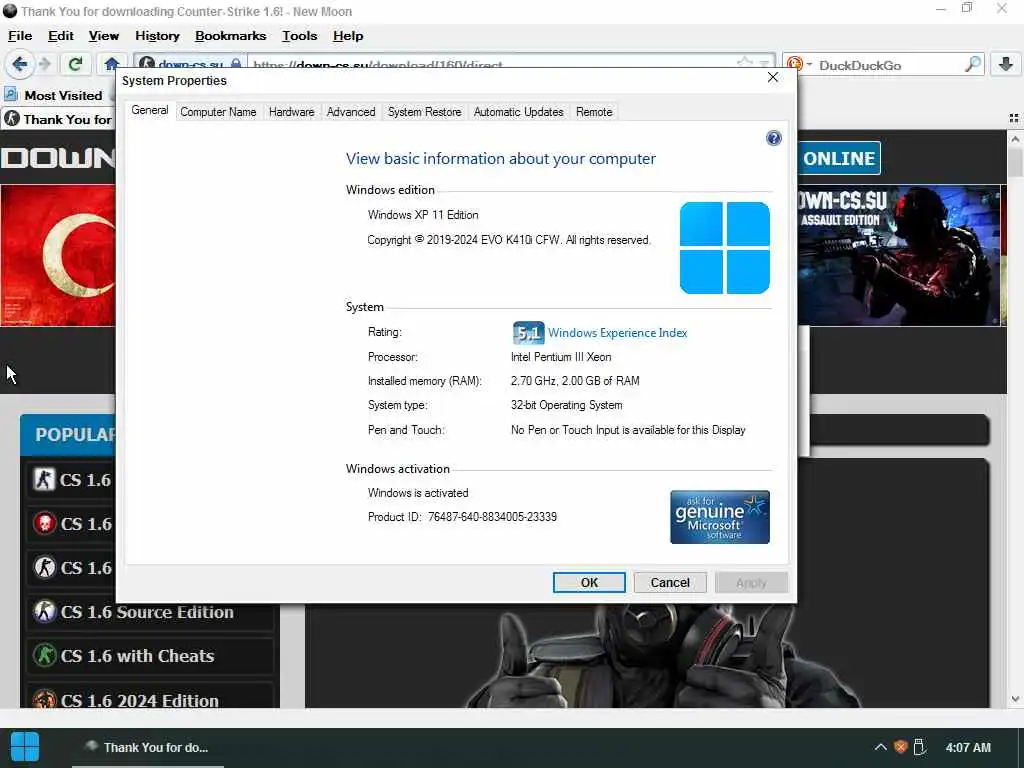Open the File menu
This screenshot has width=1024, height=768.
(20, 36)
